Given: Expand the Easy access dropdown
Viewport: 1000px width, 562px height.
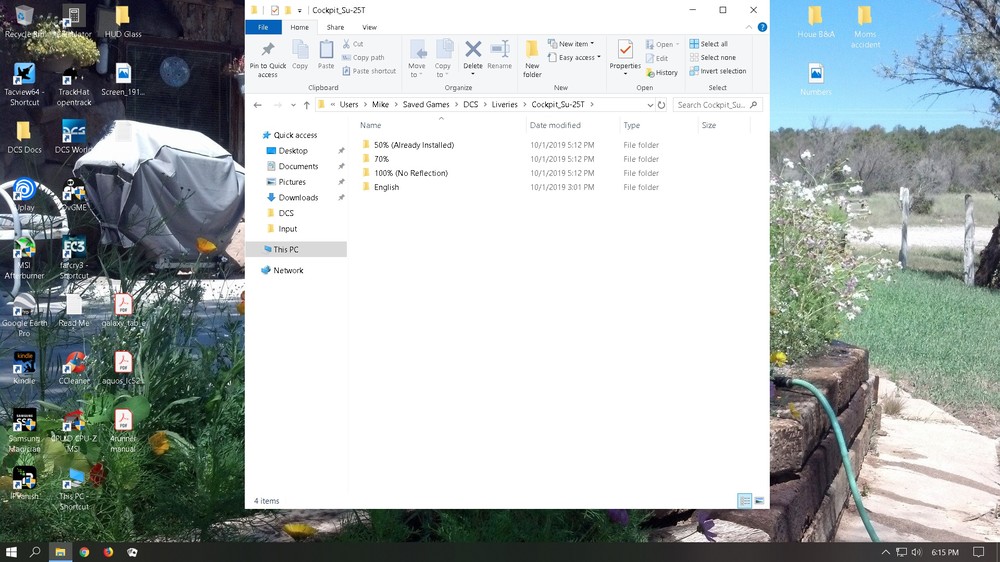Looking at the screenshot, I should click(574, 57).
